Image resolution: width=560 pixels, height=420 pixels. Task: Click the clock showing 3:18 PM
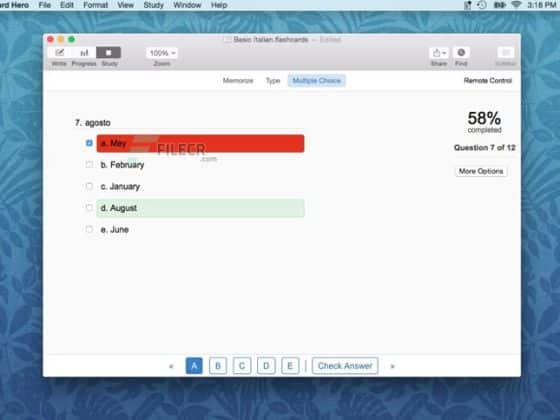pos(541,5)
